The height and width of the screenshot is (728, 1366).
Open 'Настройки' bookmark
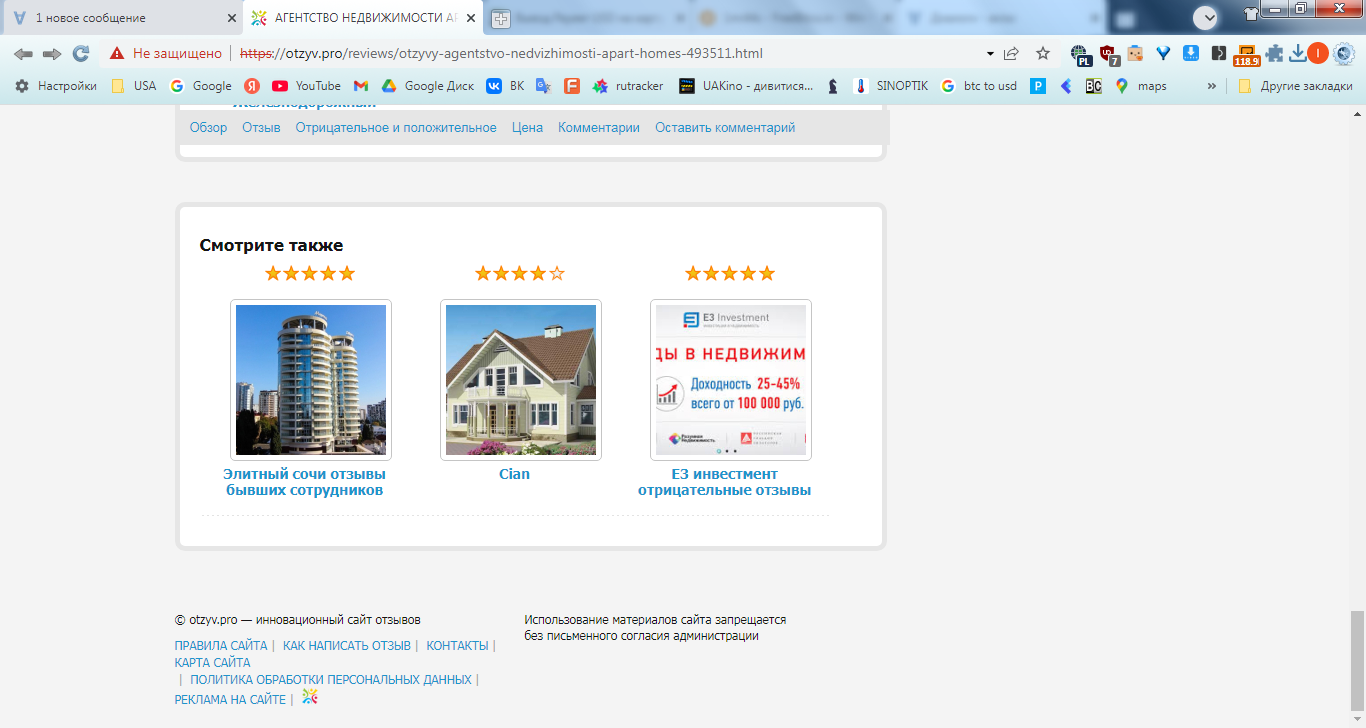[x=56, y=86]
